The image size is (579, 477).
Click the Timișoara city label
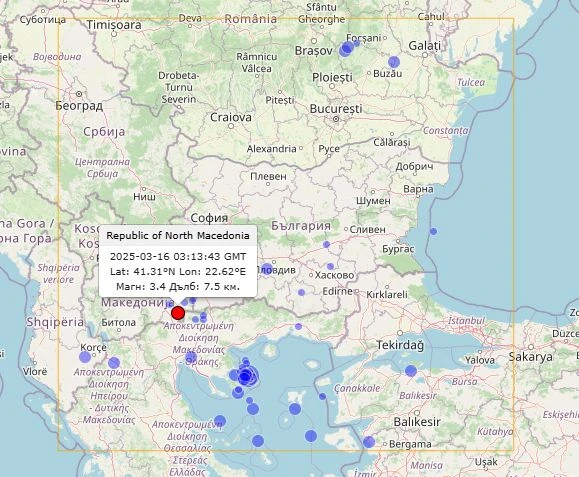114,25
